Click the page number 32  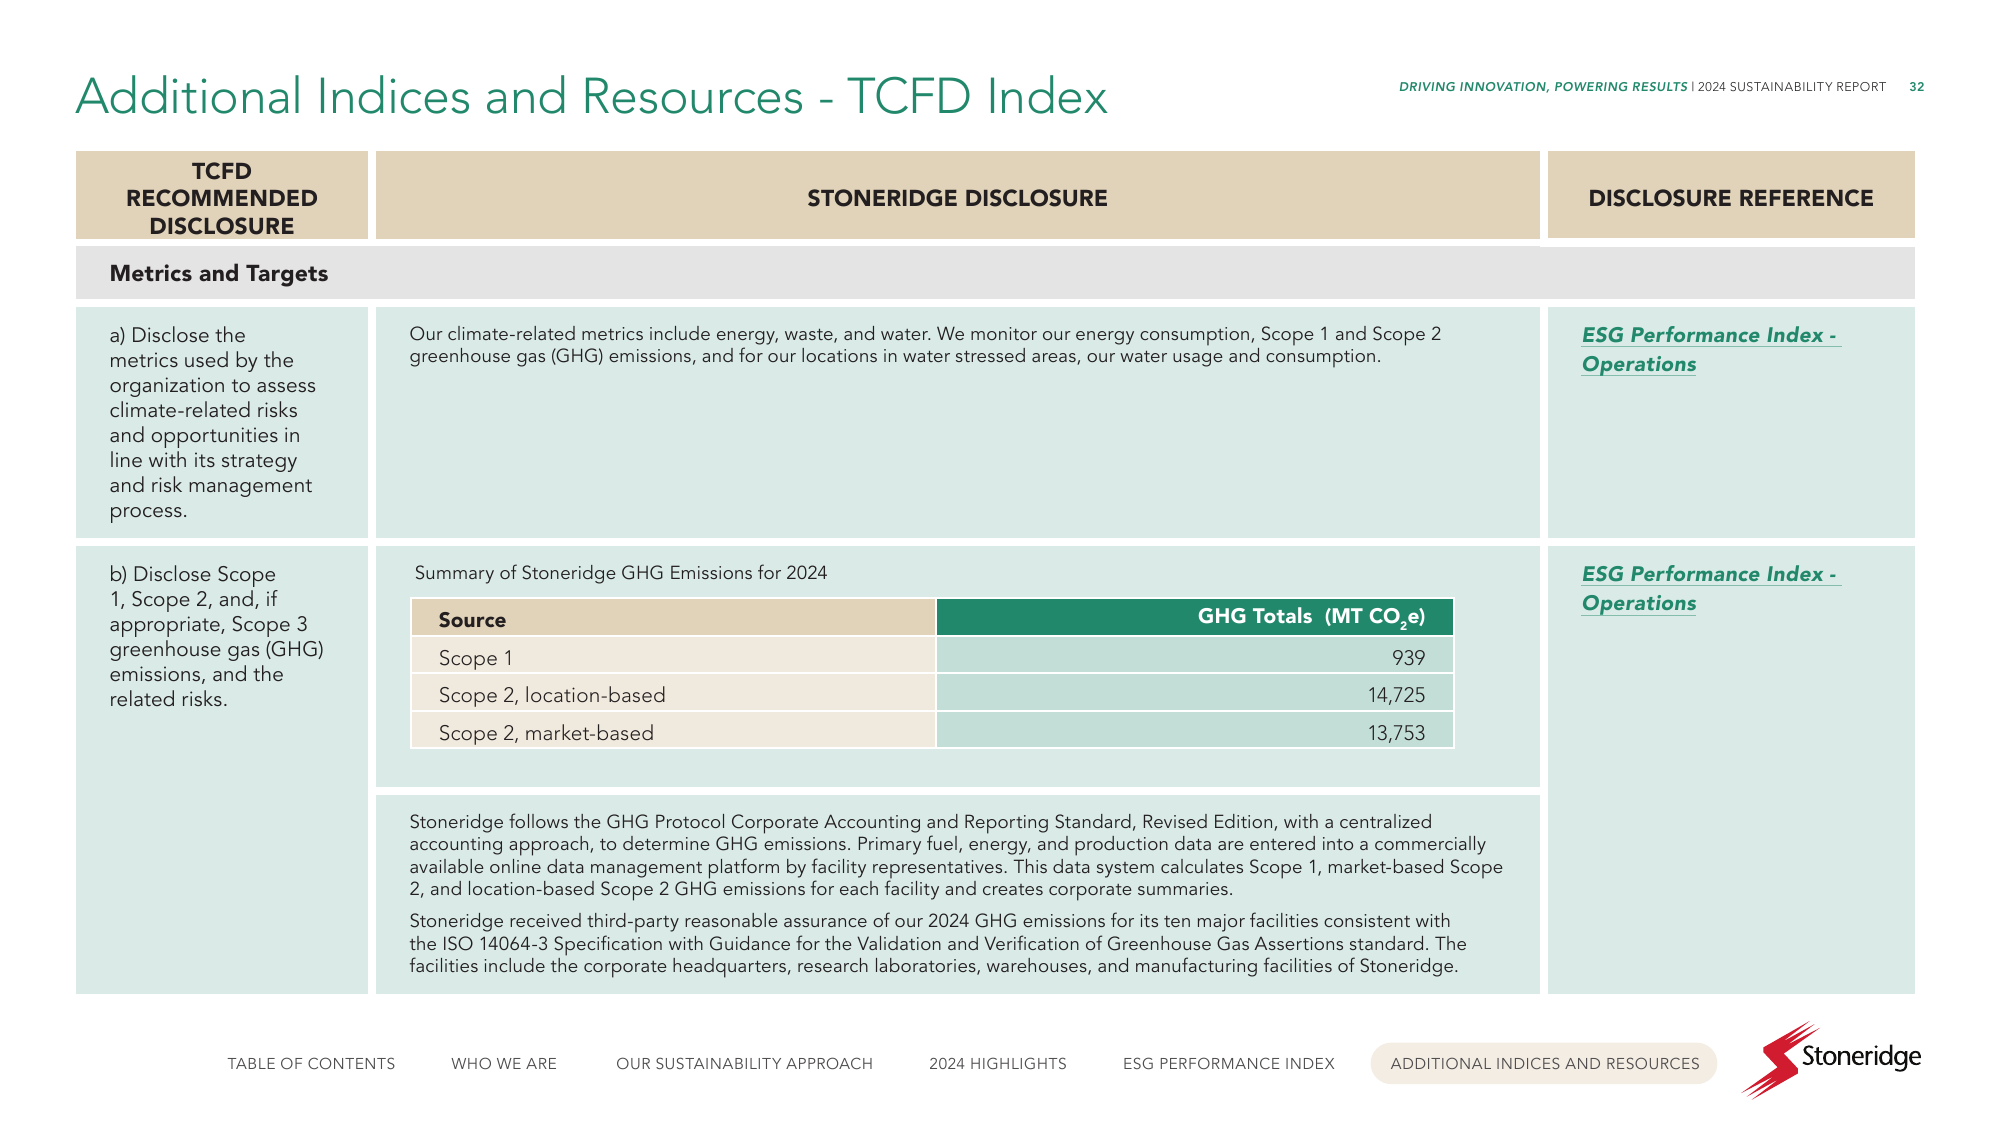click(x=1916, y=87)
